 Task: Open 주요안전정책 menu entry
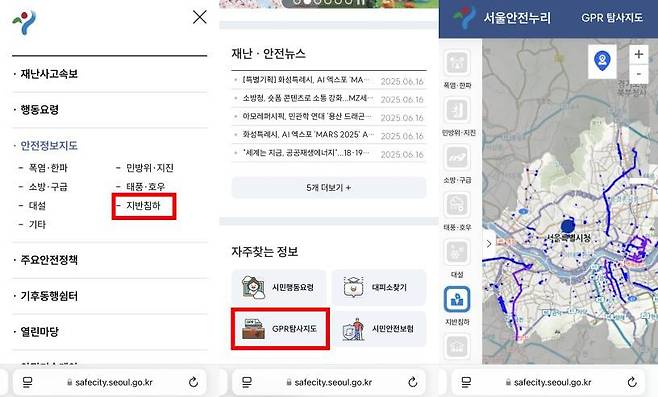click(49, 260)
